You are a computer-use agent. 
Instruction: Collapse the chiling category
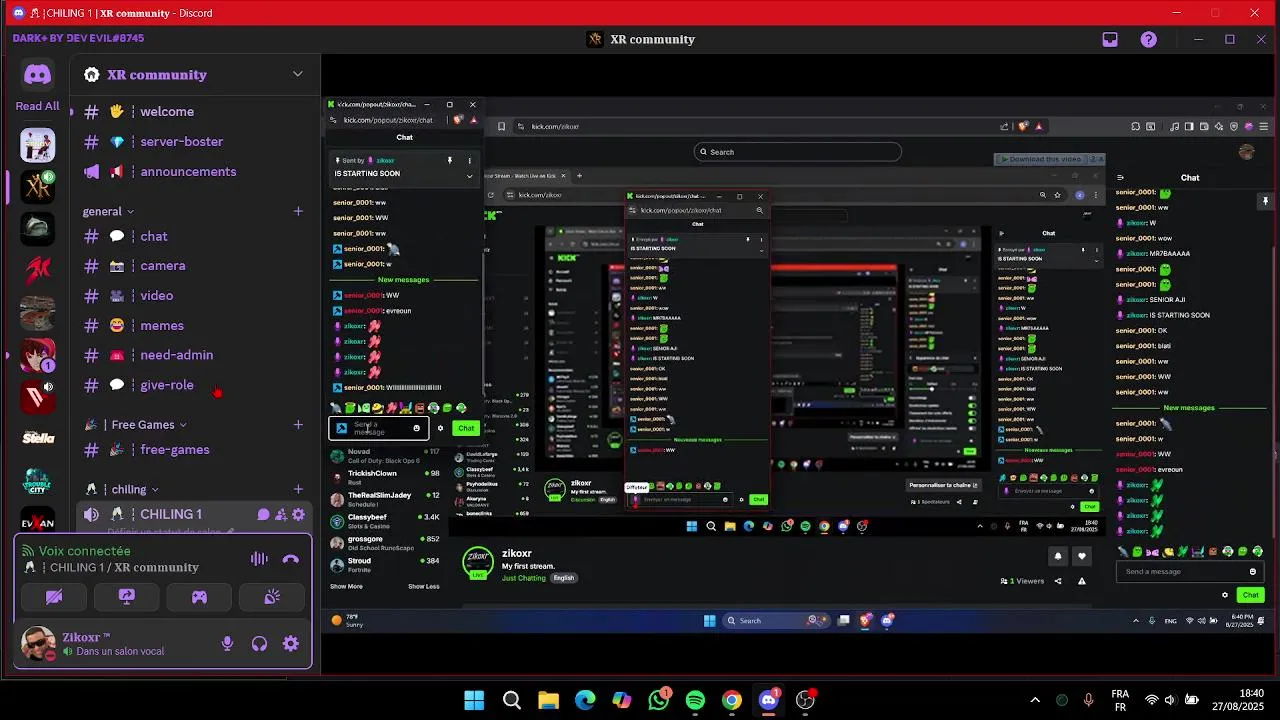coord(122,490)
